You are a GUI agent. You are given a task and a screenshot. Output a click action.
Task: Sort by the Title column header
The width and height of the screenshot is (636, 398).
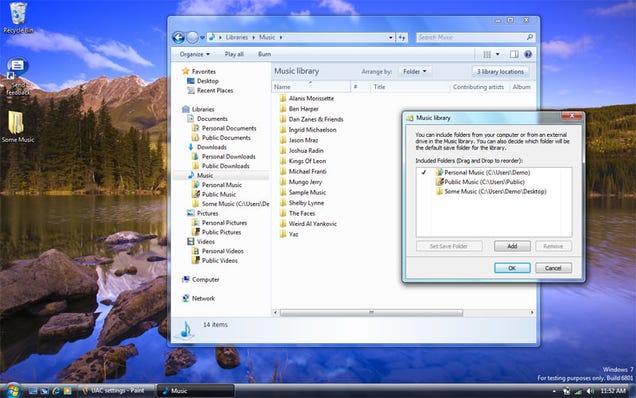[410, 87]
